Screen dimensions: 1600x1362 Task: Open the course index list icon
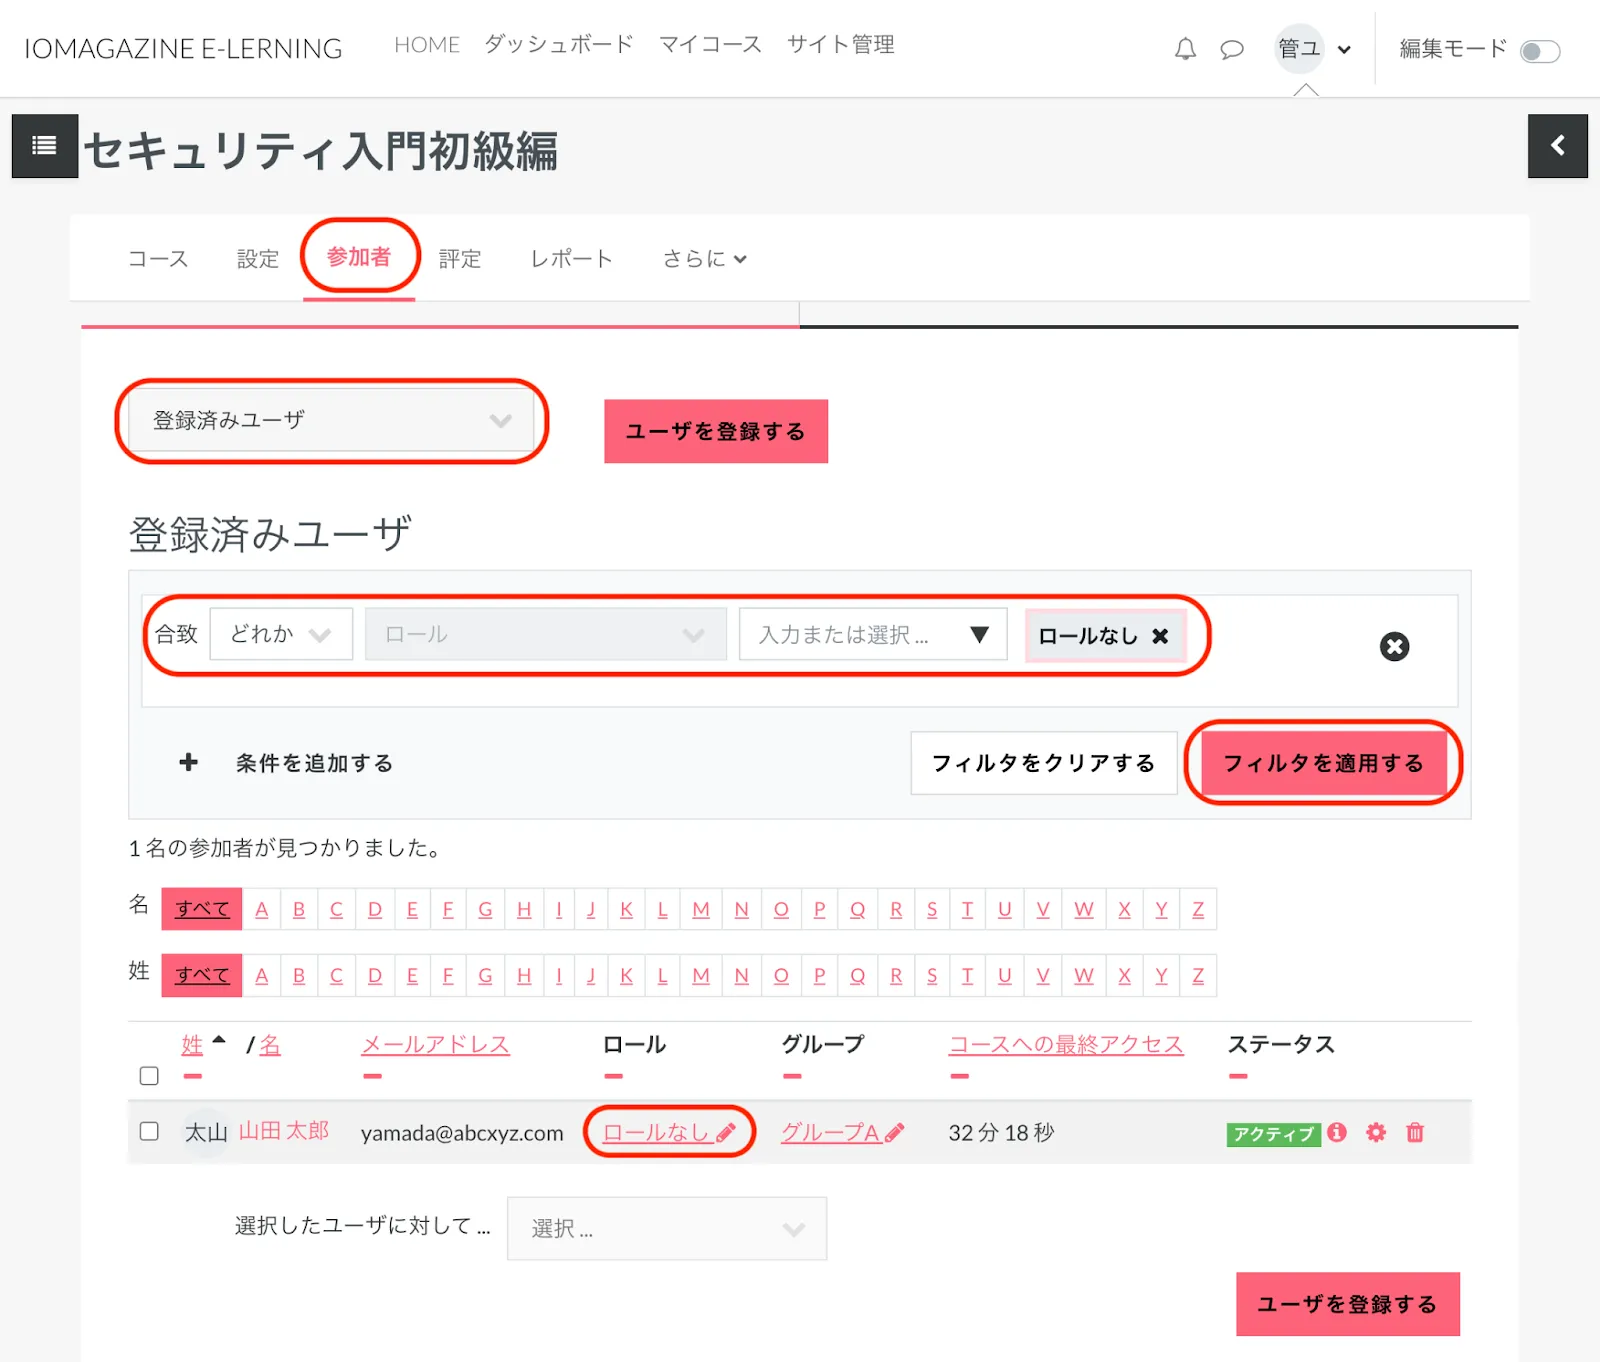coord(44,146)
